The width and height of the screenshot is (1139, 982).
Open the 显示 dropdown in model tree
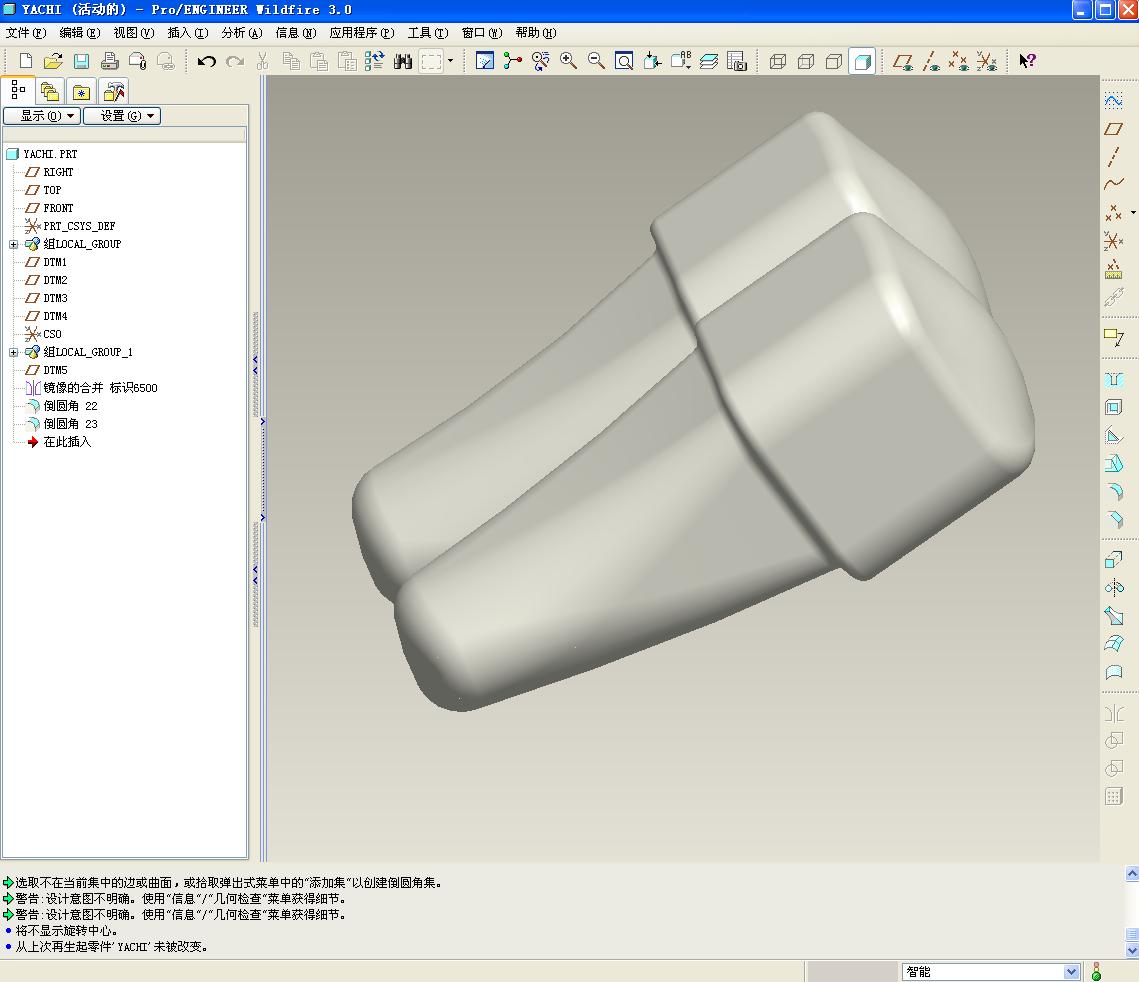[42, 115]
